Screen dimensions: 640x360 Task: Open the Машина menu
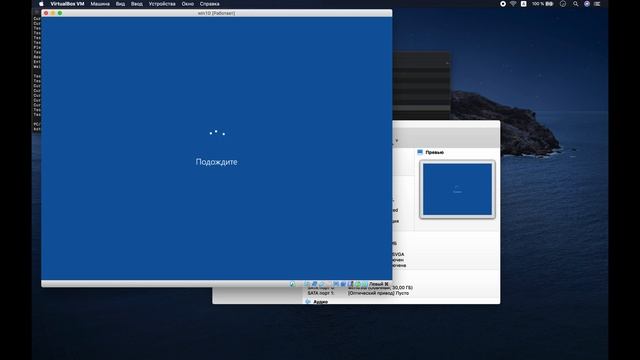100,4
